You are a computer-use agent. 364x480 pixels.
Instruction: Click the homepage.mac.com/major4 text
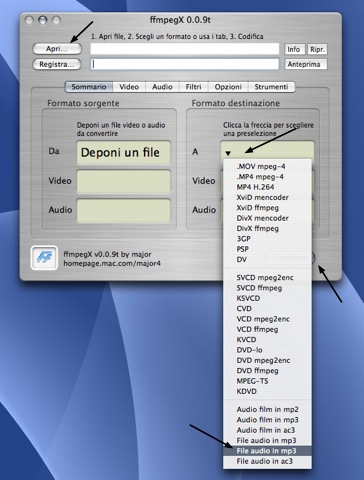tap(112, 263)
